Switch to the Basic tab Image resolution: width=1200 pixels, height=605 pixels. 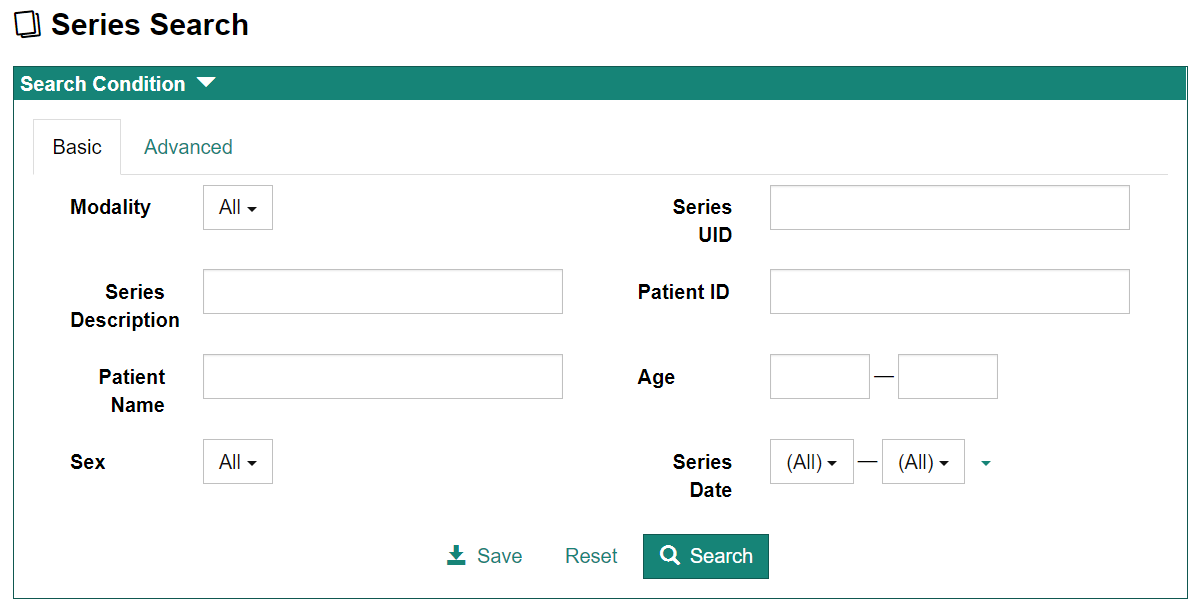click(x=77, y=147)
